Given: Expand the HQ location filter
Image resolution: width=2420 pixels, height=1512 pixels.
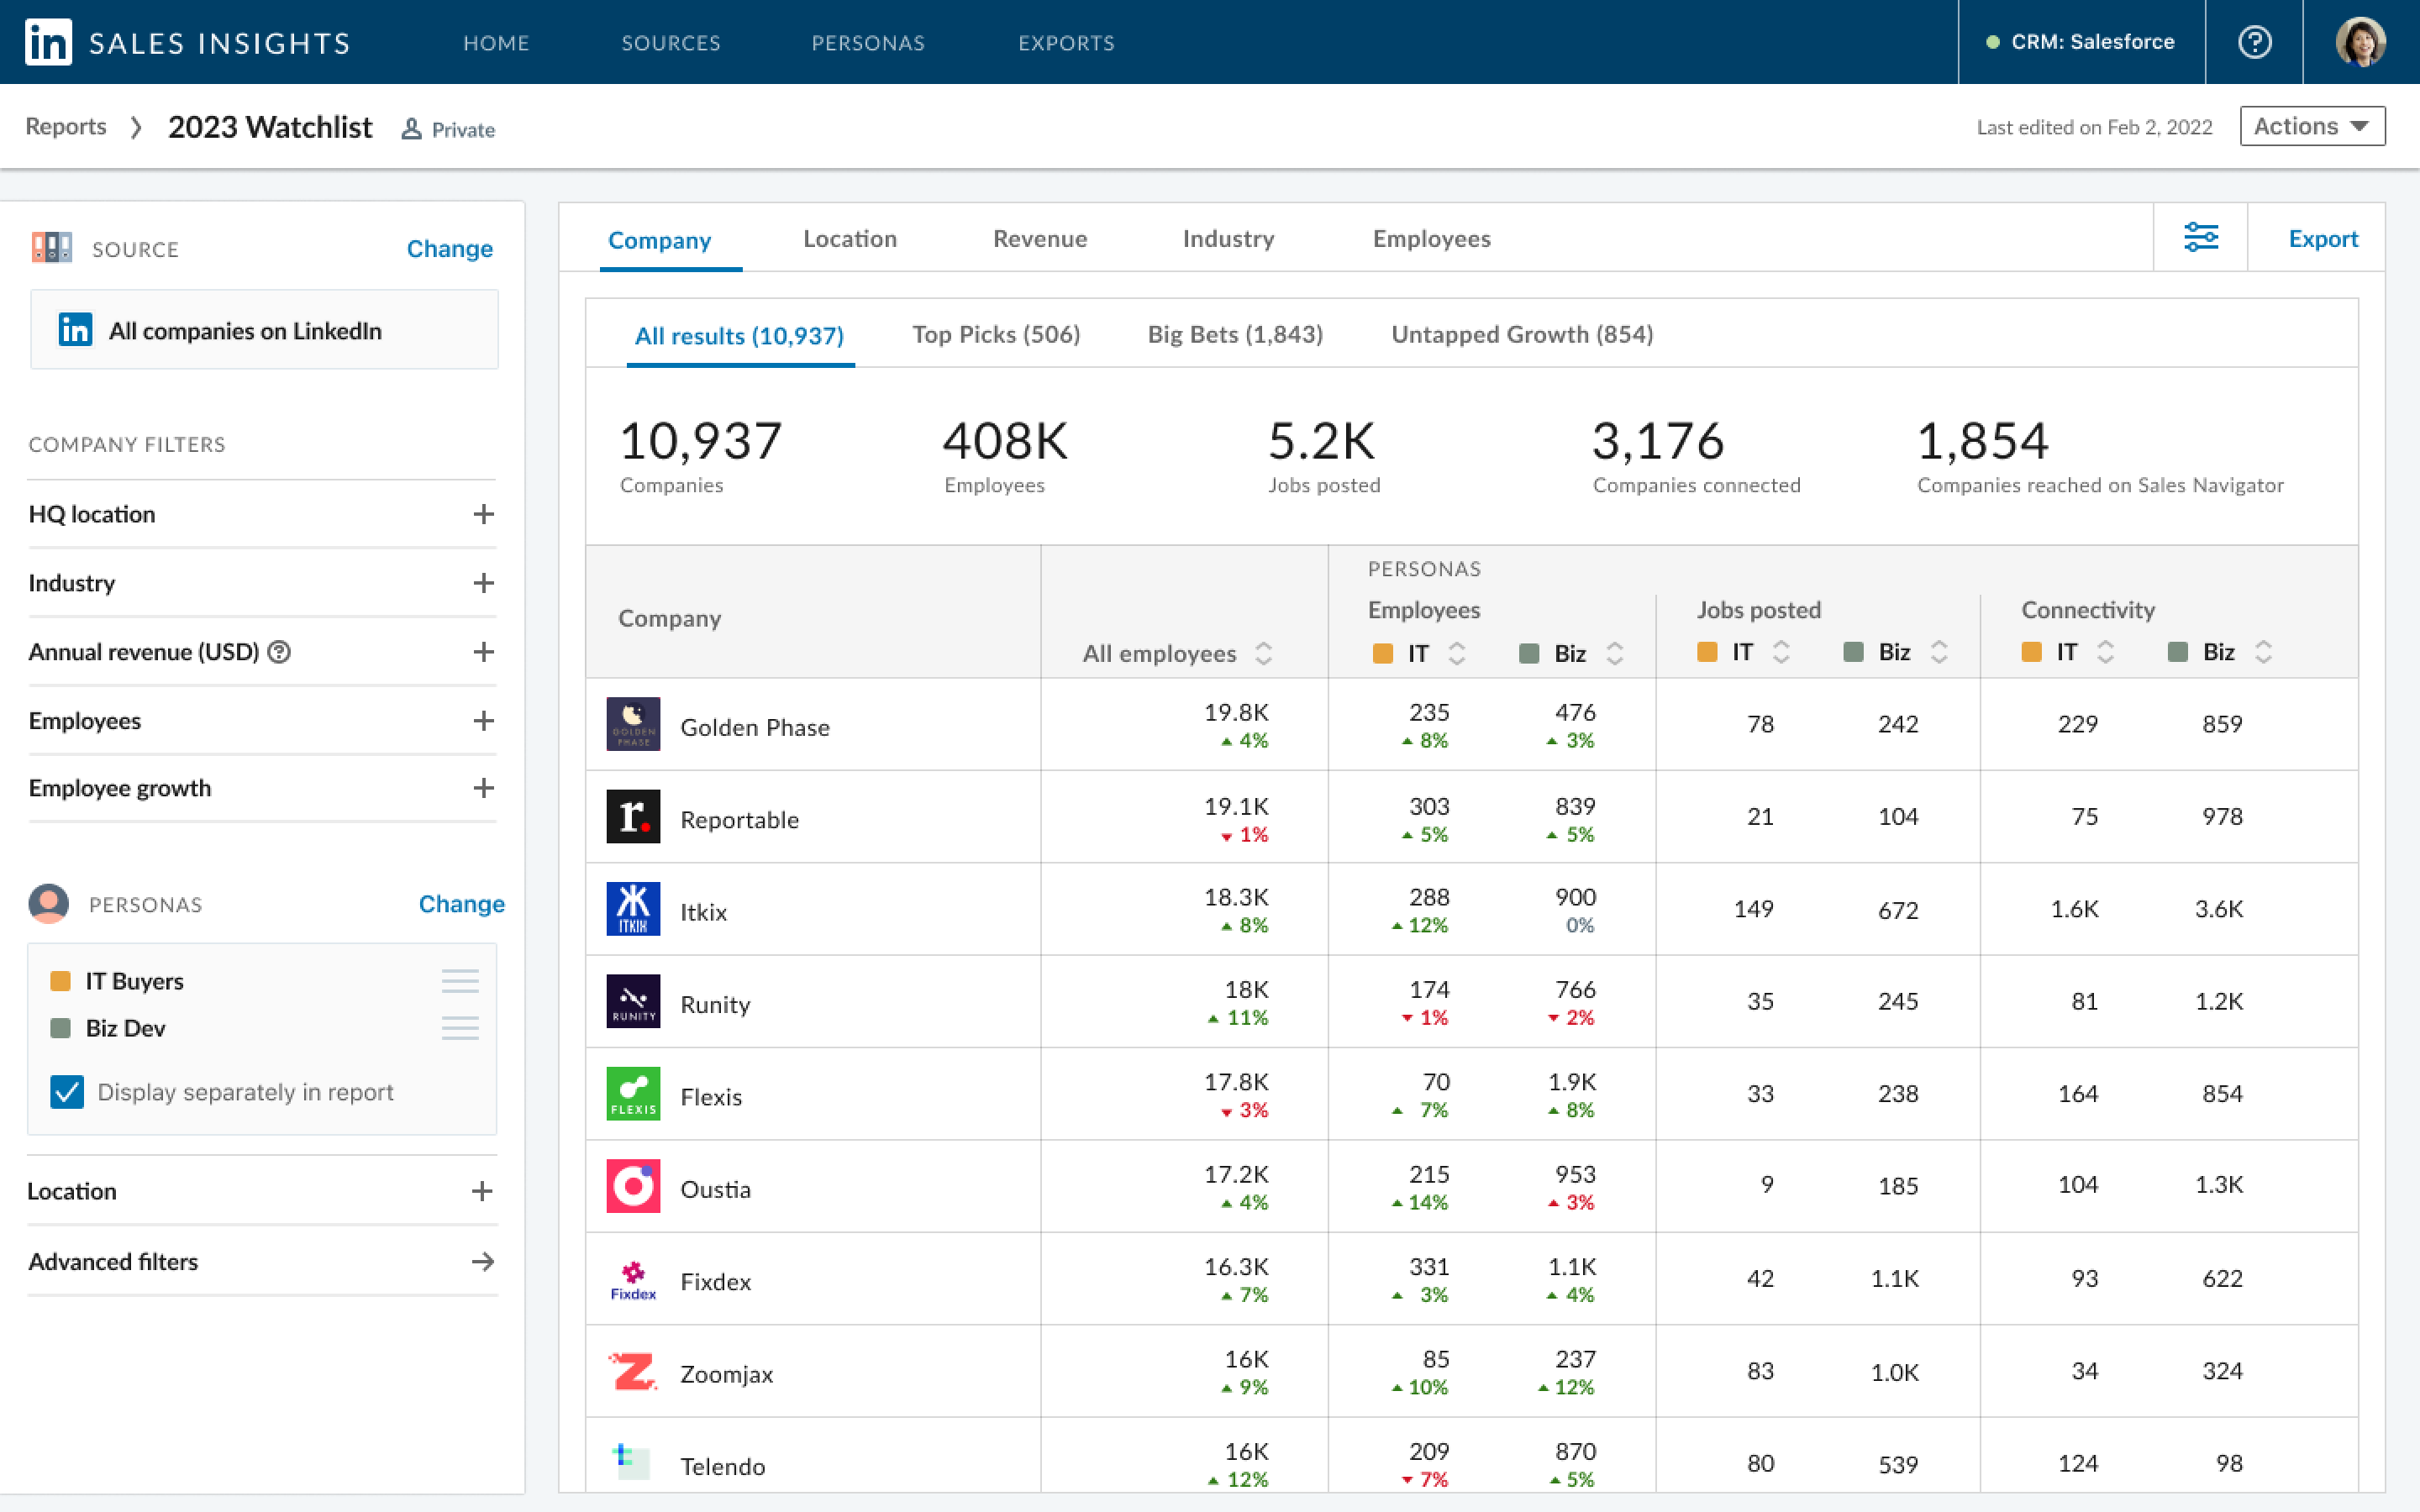Looking at the screenshot, I should tap(483, 514).
